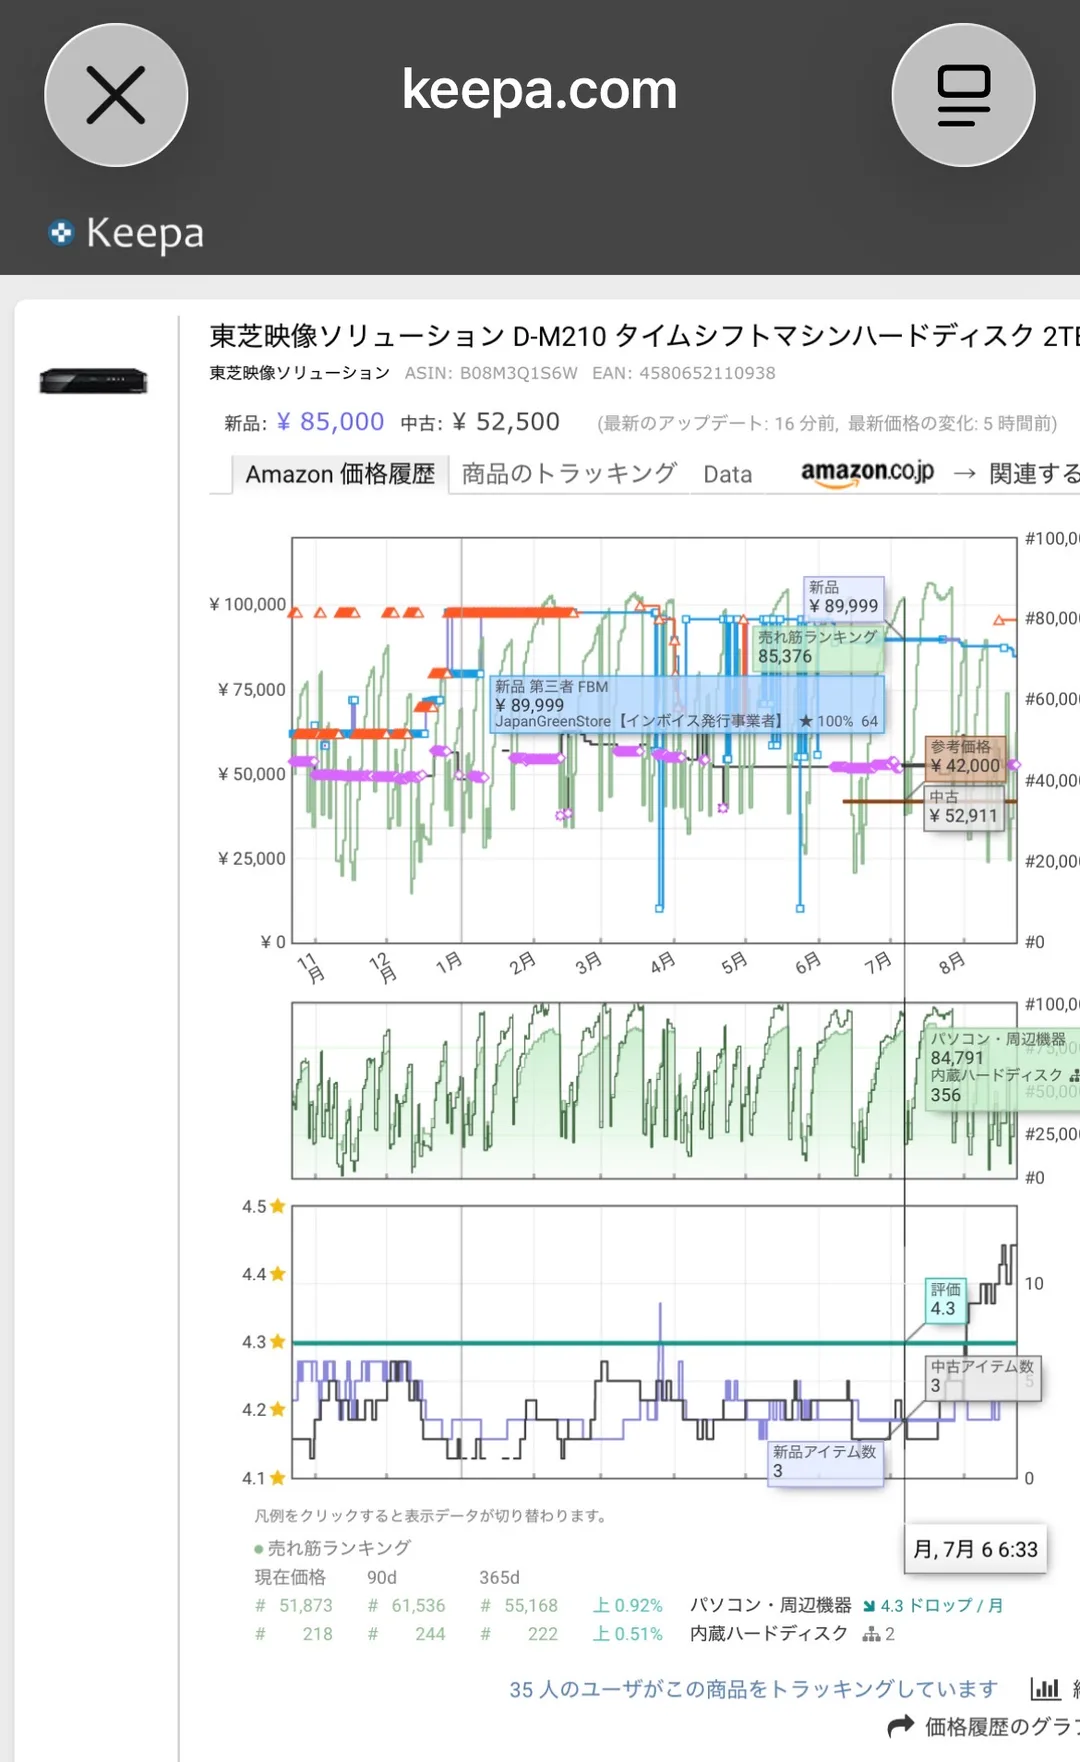Click the 中古 ¥ 52,911 tooltip
This screenshot has height=1762, width=1080.
tap(963, 807)
